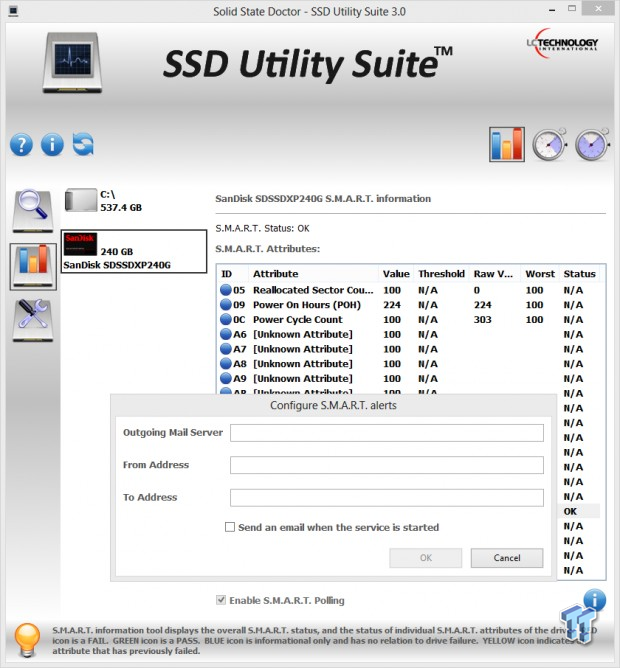Open S.M.A.R.T. bar chart toolbar icon

507,144
